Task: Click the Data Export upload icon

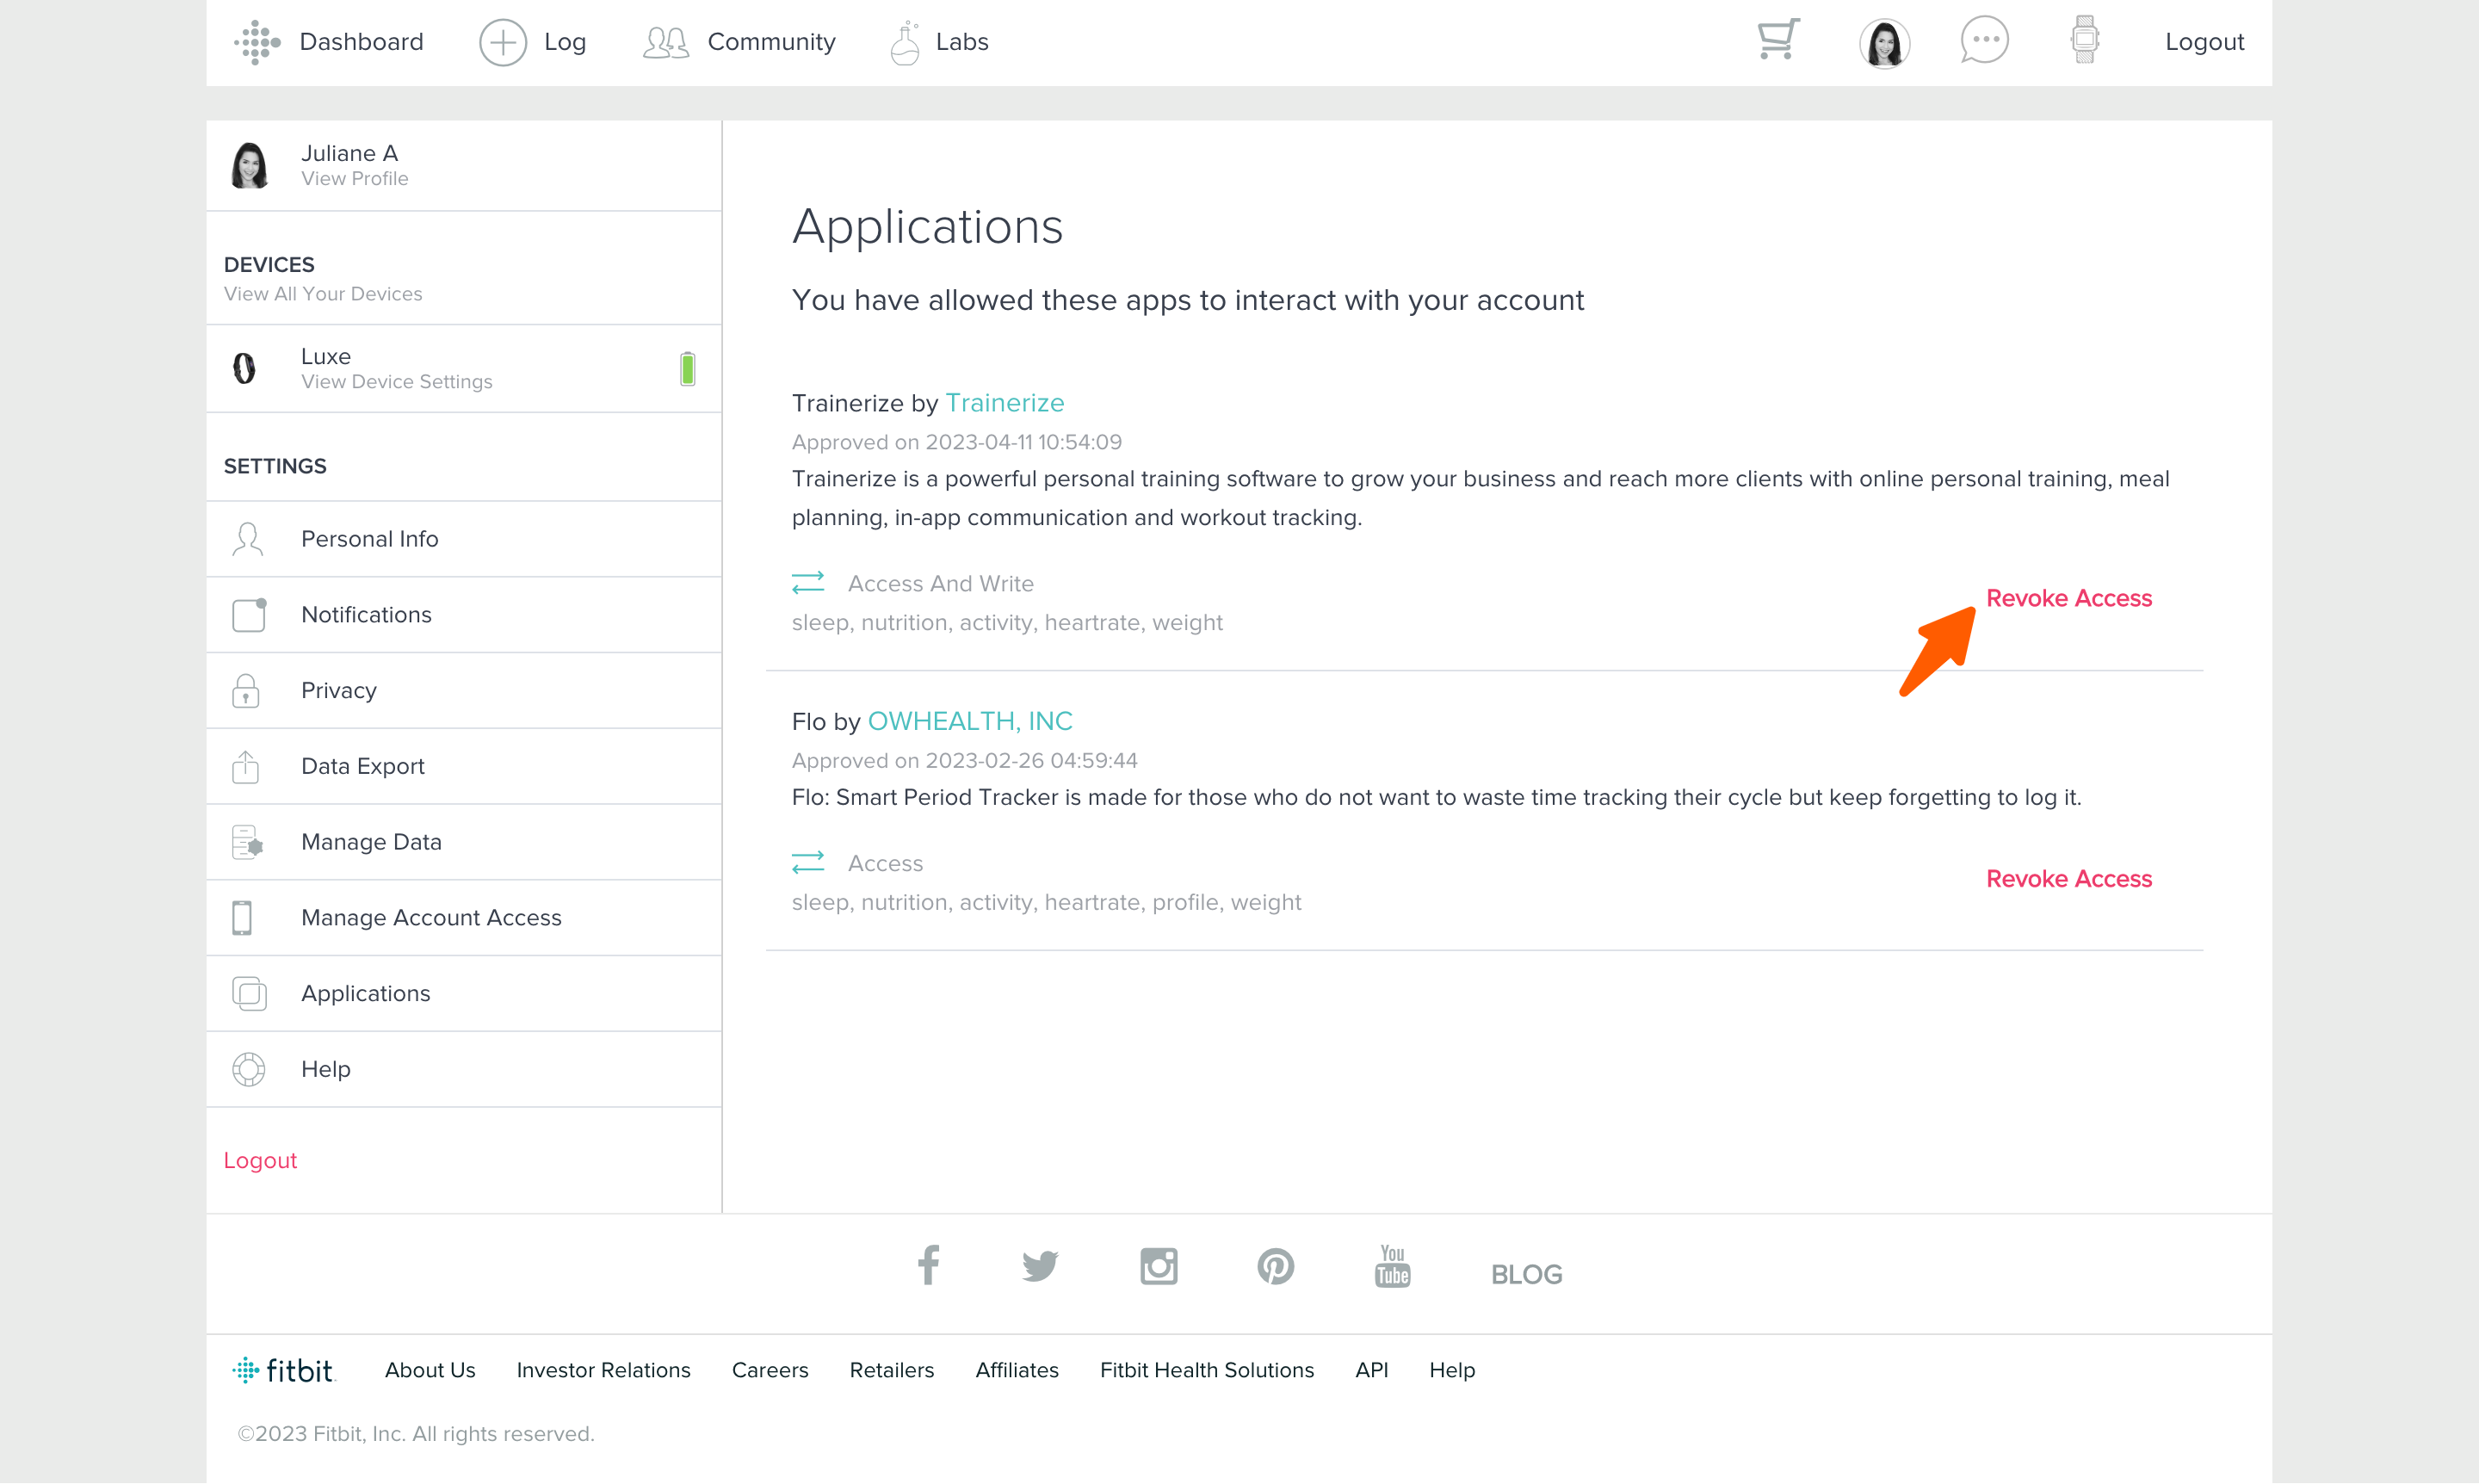Action: click(x=246, y=766)
